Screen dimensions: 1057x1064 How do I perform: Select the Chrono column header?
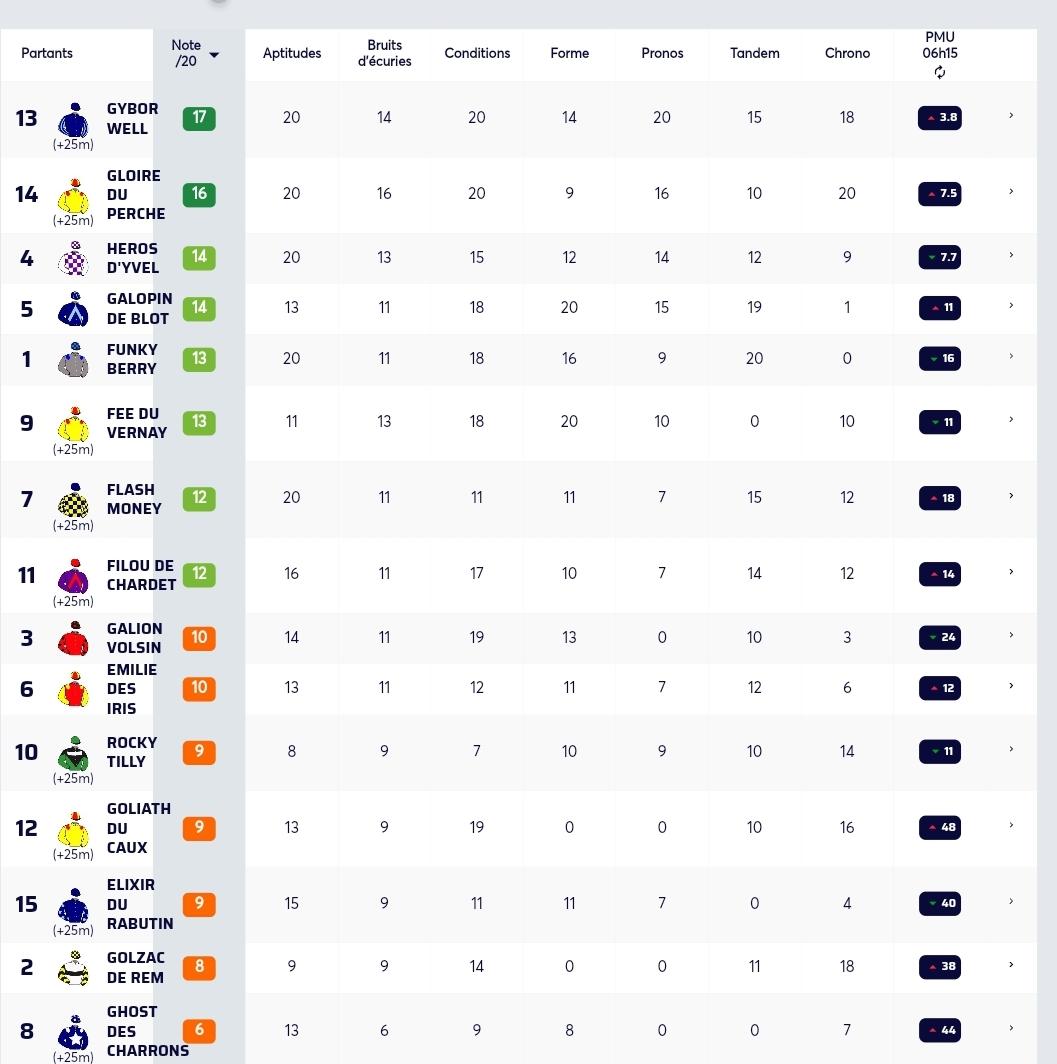point(847,53)
